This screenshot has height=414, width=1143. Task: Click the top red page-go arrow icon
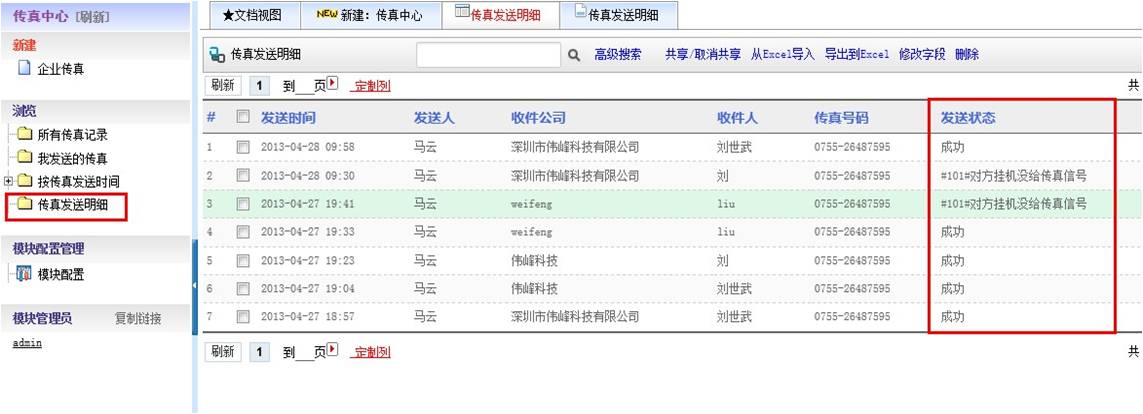pyautogui.click(x=334, y=84)
